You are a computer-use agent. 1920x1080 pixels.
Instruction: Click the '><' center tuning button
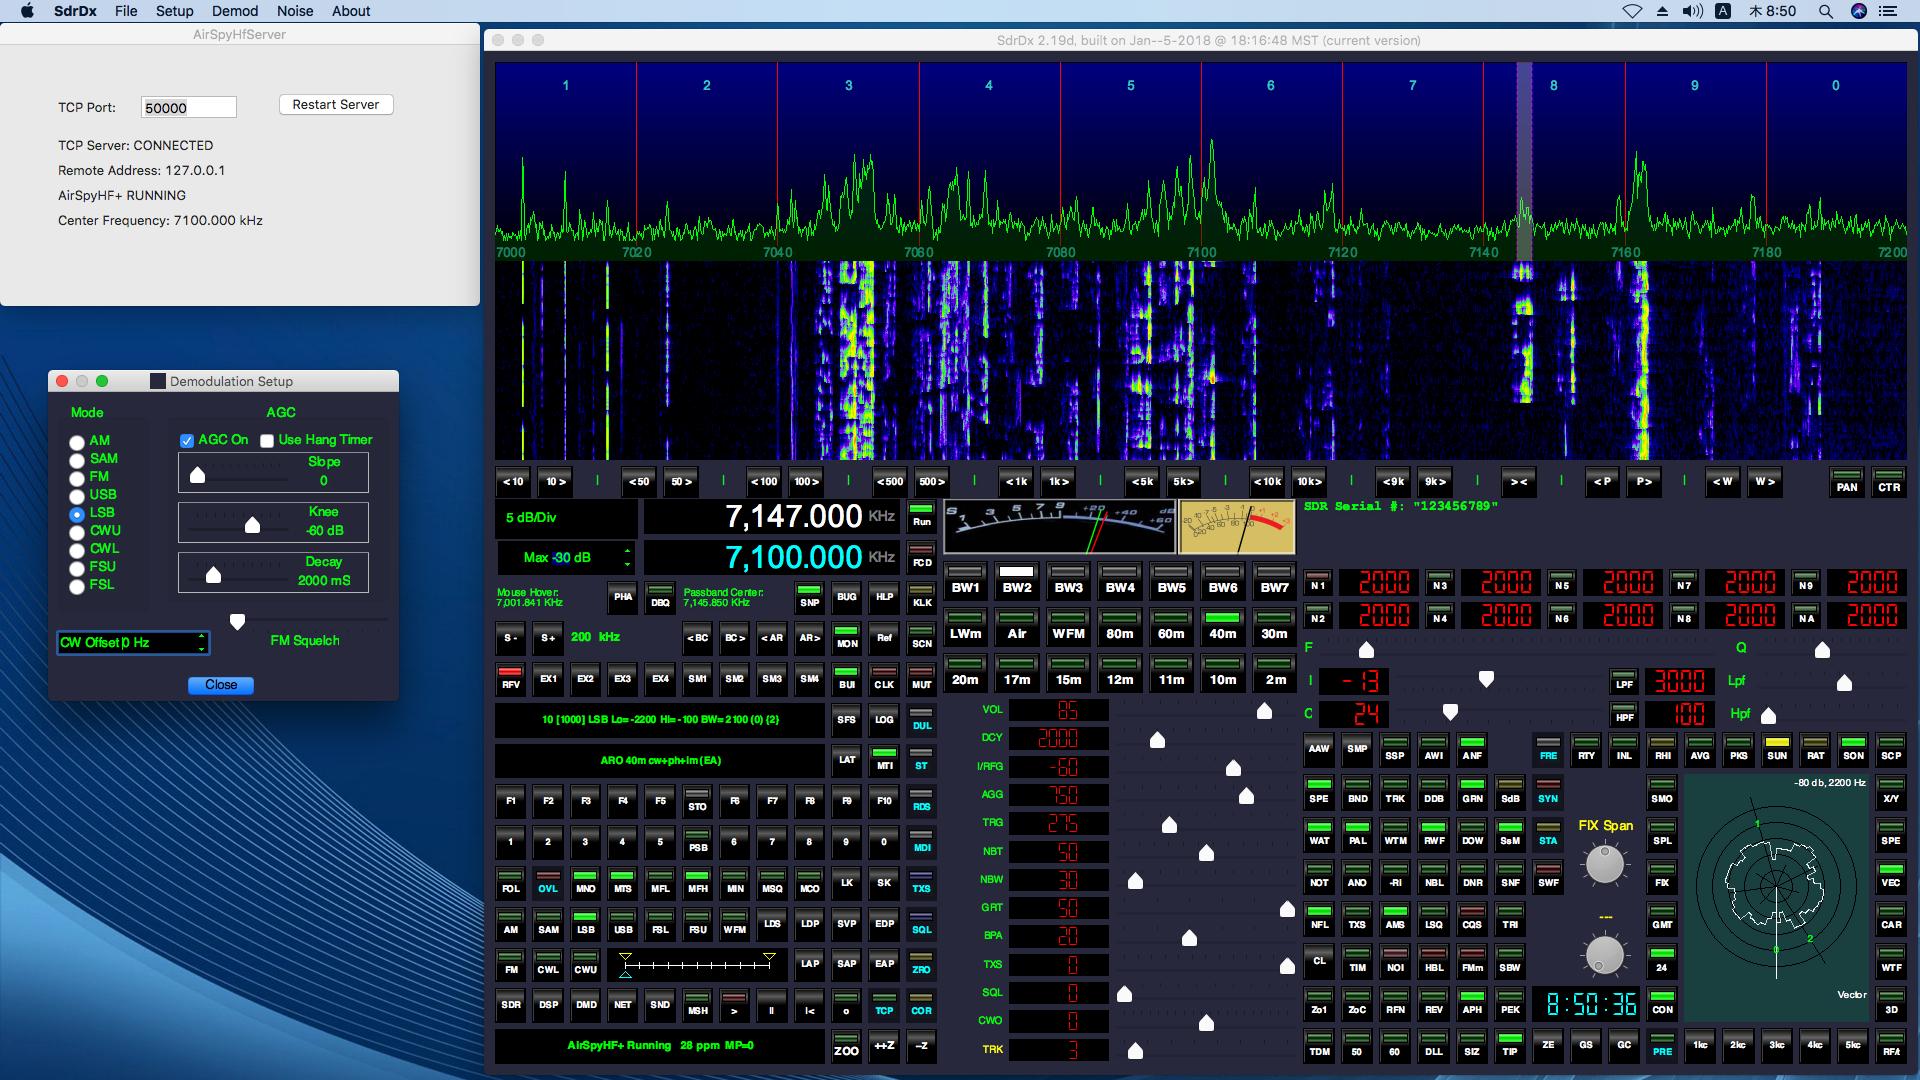[x=1519, y=482]
